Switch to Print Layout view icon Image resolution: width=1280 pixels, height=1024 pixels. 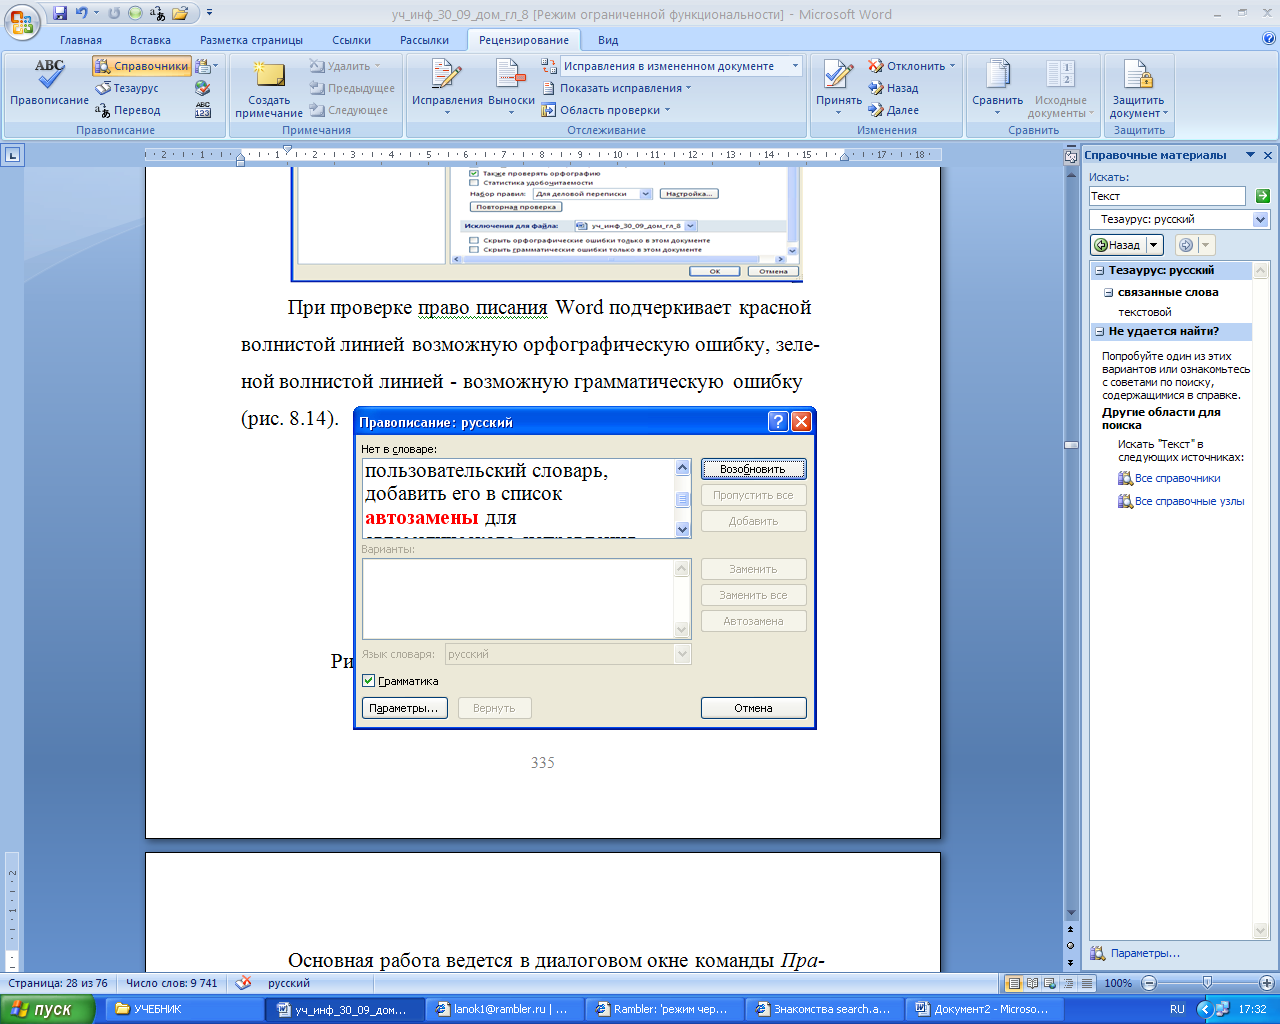click(1013, 983)
